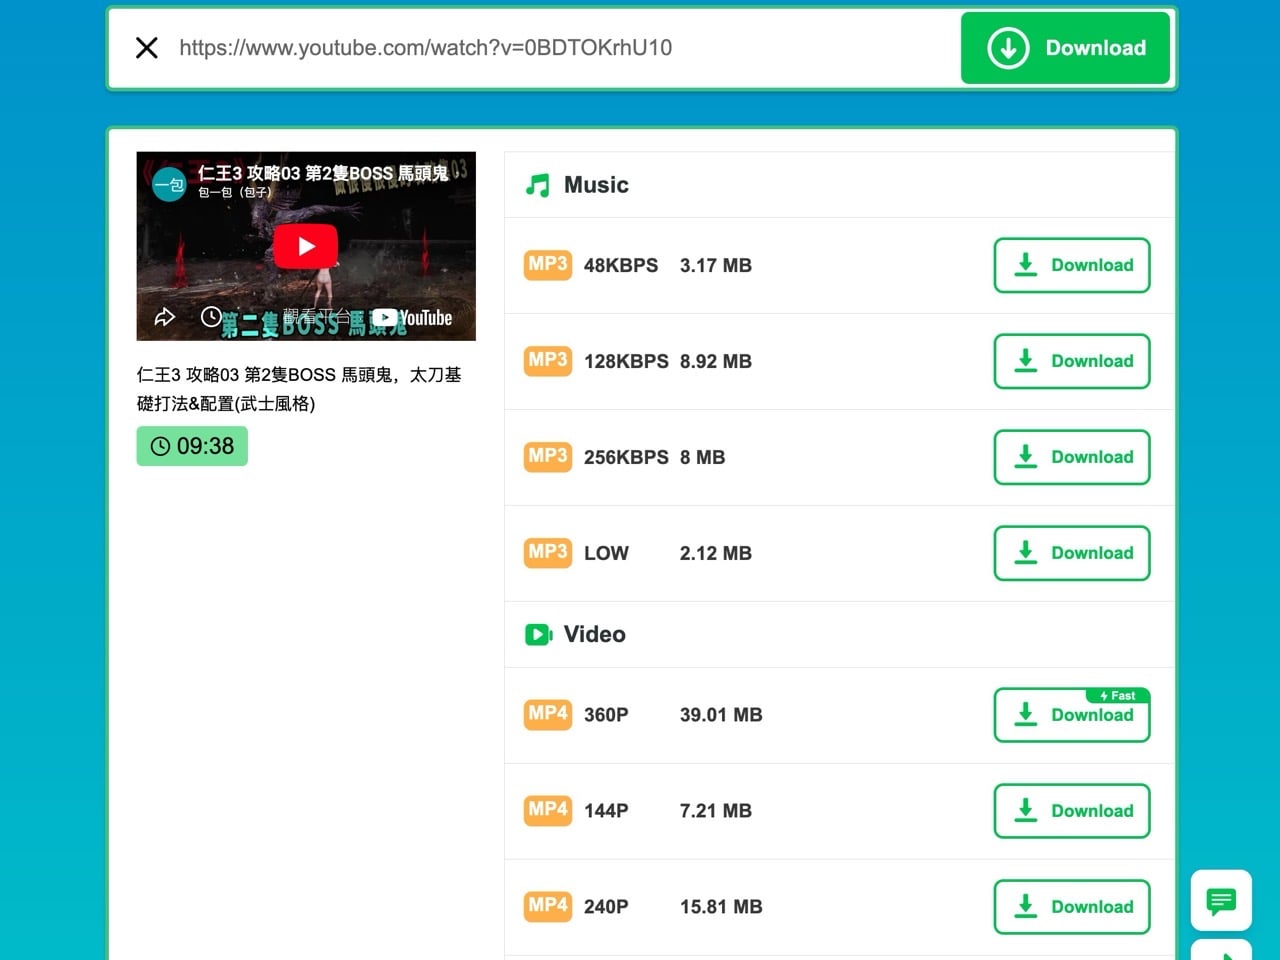Play the video thumbnail preview
1280x960 pixels.
tap(306, 246)
